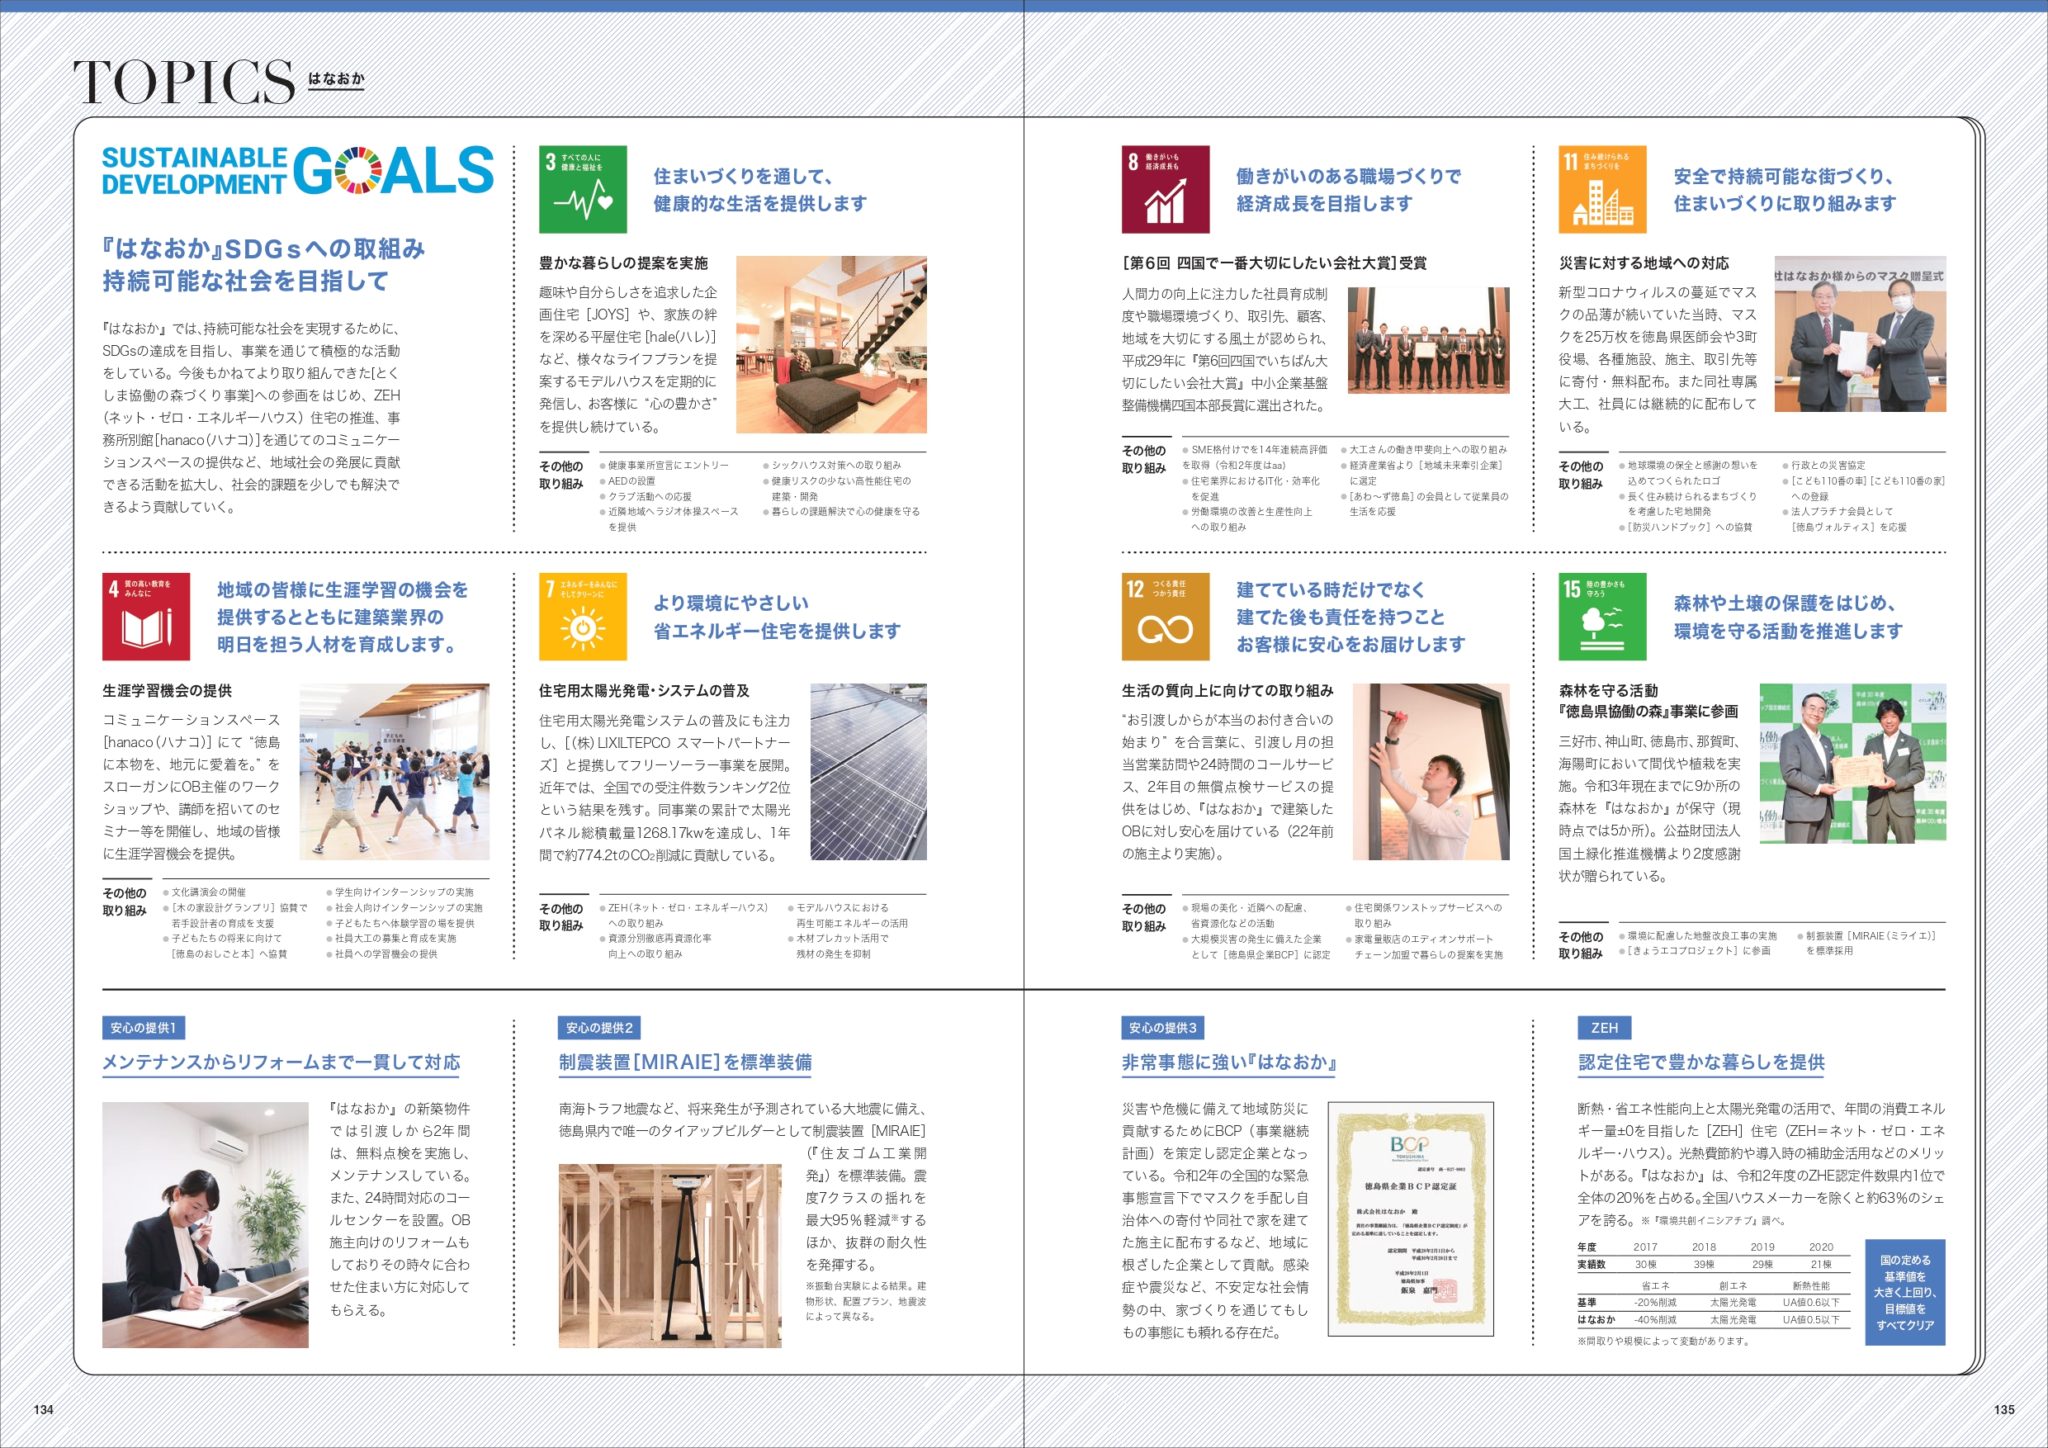2048x1448 pixels.
Task: Click the BCP certificate image
Action: 1410,1219
